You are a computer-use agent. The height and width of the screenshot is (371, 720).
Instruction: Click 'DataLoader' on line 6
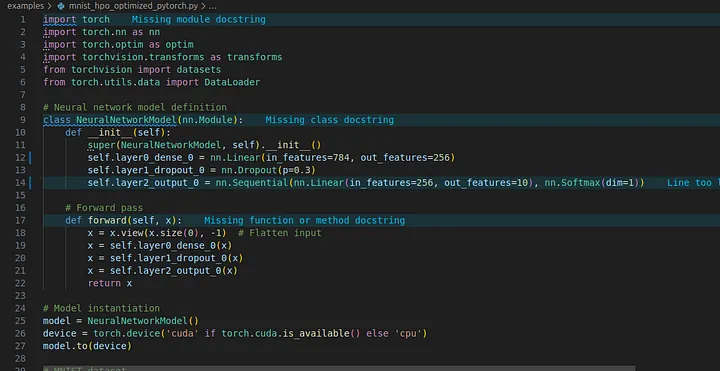click(x=232, y=83)
